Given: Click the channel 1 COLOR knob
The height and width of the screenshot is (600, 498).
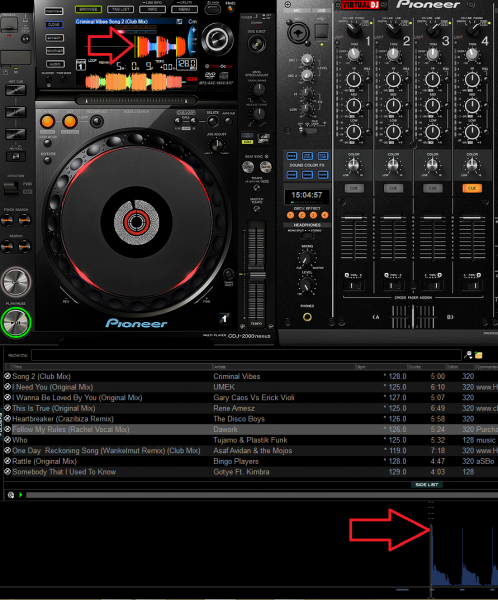Looking at the screenshot, I should coord(354,165).
